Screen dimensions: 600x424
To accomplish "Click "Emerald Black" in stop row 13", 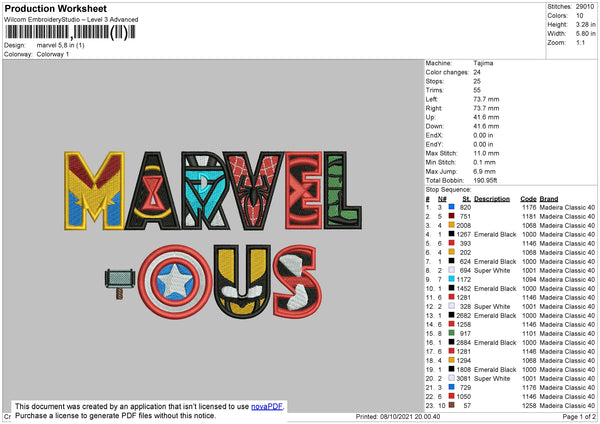I will pyautogui.click(x=495, y=315).
